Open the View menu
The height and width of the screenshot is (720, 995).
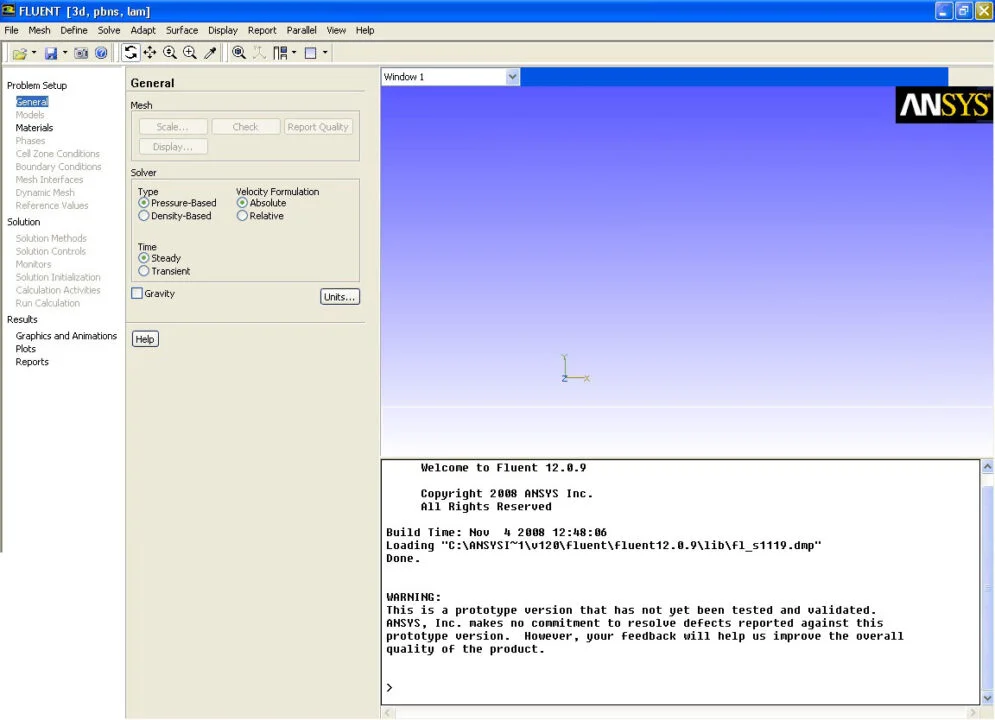point(336,30)
